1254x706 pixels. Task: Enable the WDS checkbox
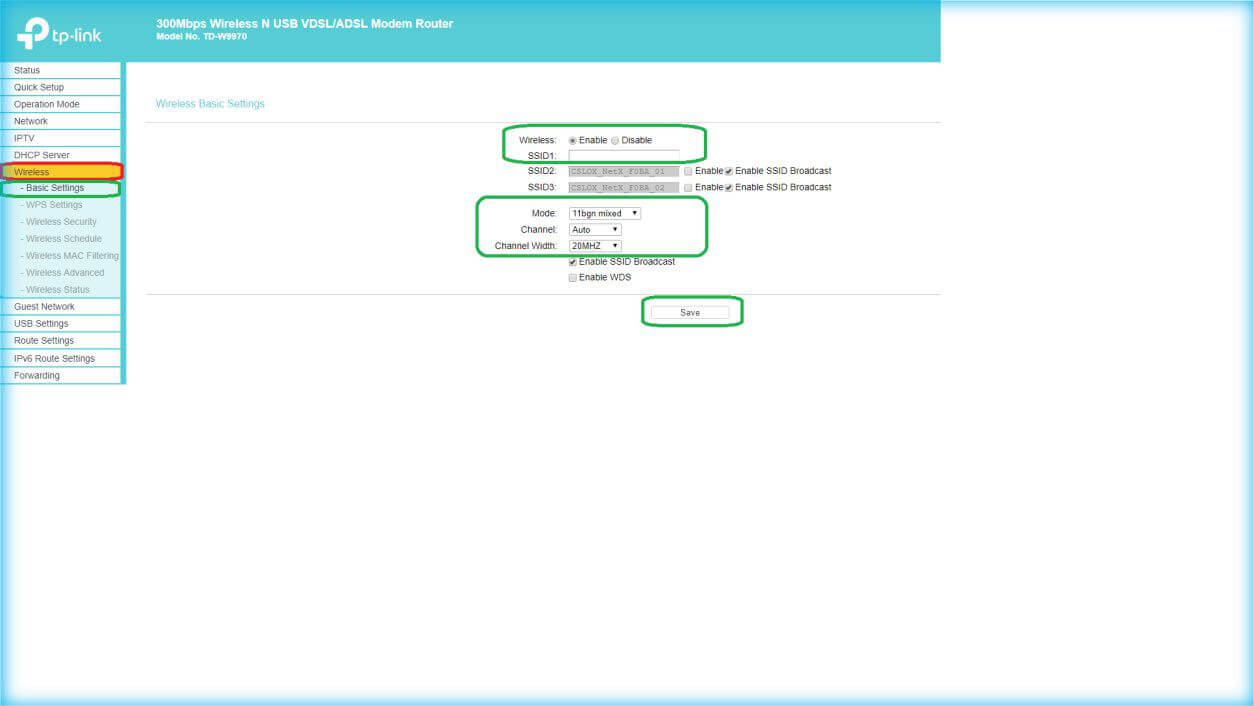[x=573, y=278]
